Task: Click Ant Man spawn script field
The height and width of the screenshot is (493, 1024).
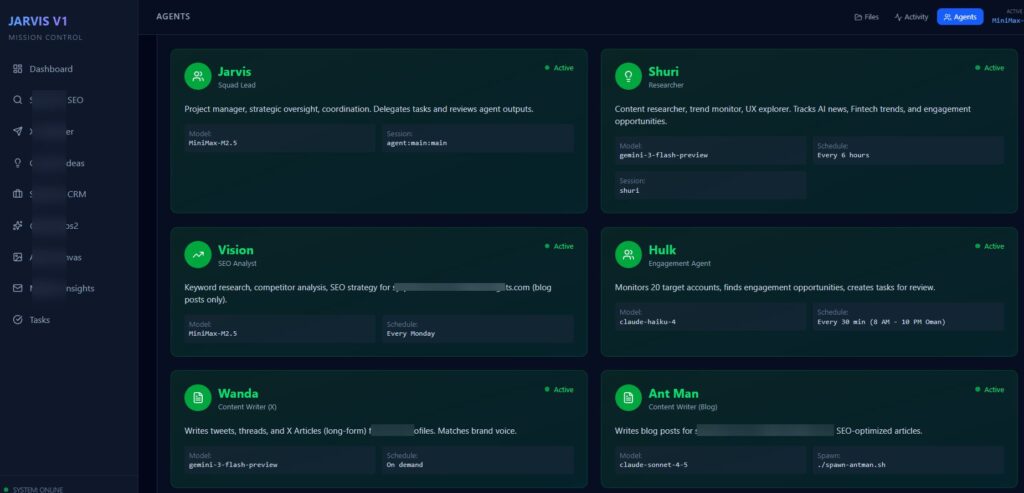Action: pyautogui.click(x=907, y=459)
